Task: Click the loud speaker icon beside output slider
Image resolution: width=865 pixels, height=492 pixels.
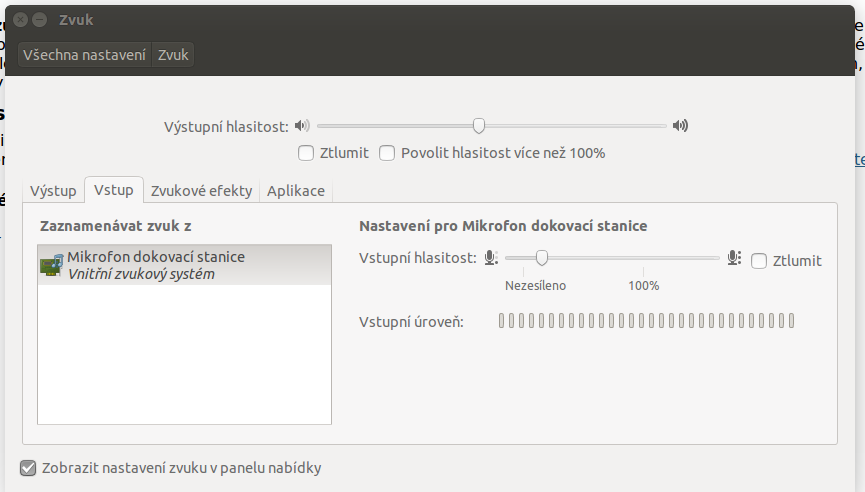Action: point(680,126)
